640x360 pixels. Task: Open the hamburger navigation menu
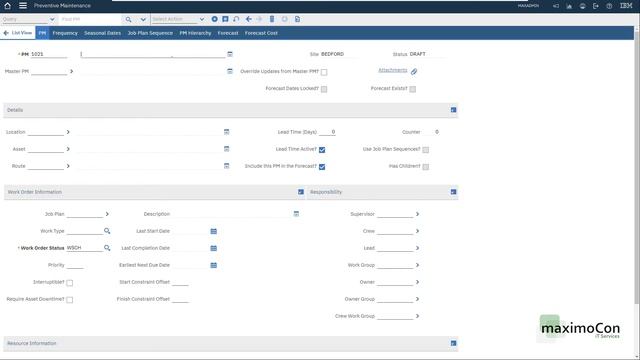[23, 6]
